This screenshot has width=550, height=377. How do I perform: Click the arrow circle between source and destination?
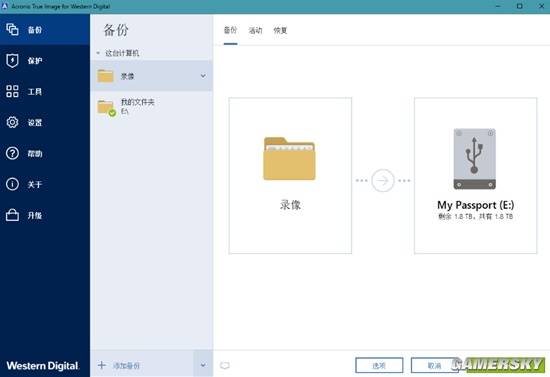click(x=383, y=181)
